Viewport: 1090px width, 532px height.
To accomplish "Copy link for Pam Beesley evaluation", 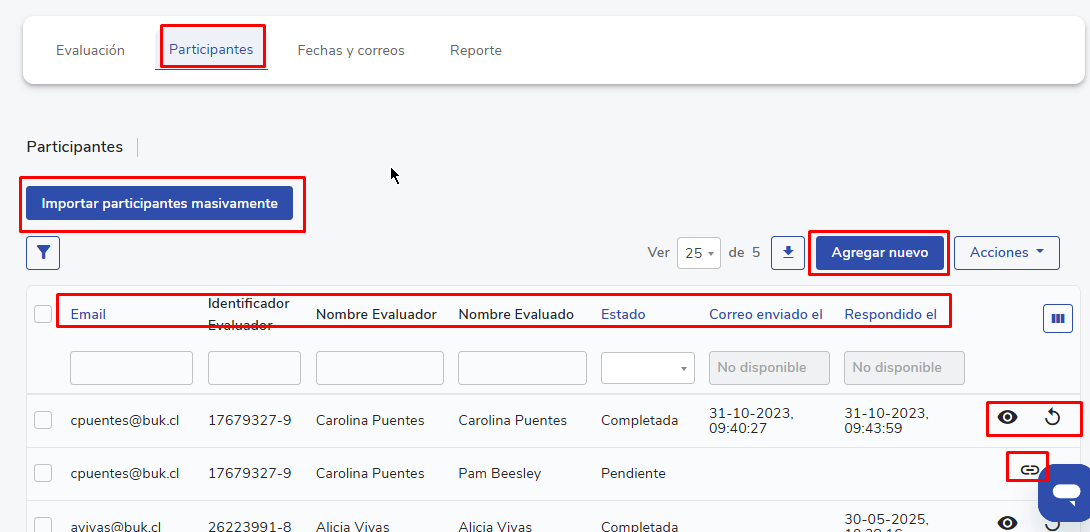I will (1029, 469).
